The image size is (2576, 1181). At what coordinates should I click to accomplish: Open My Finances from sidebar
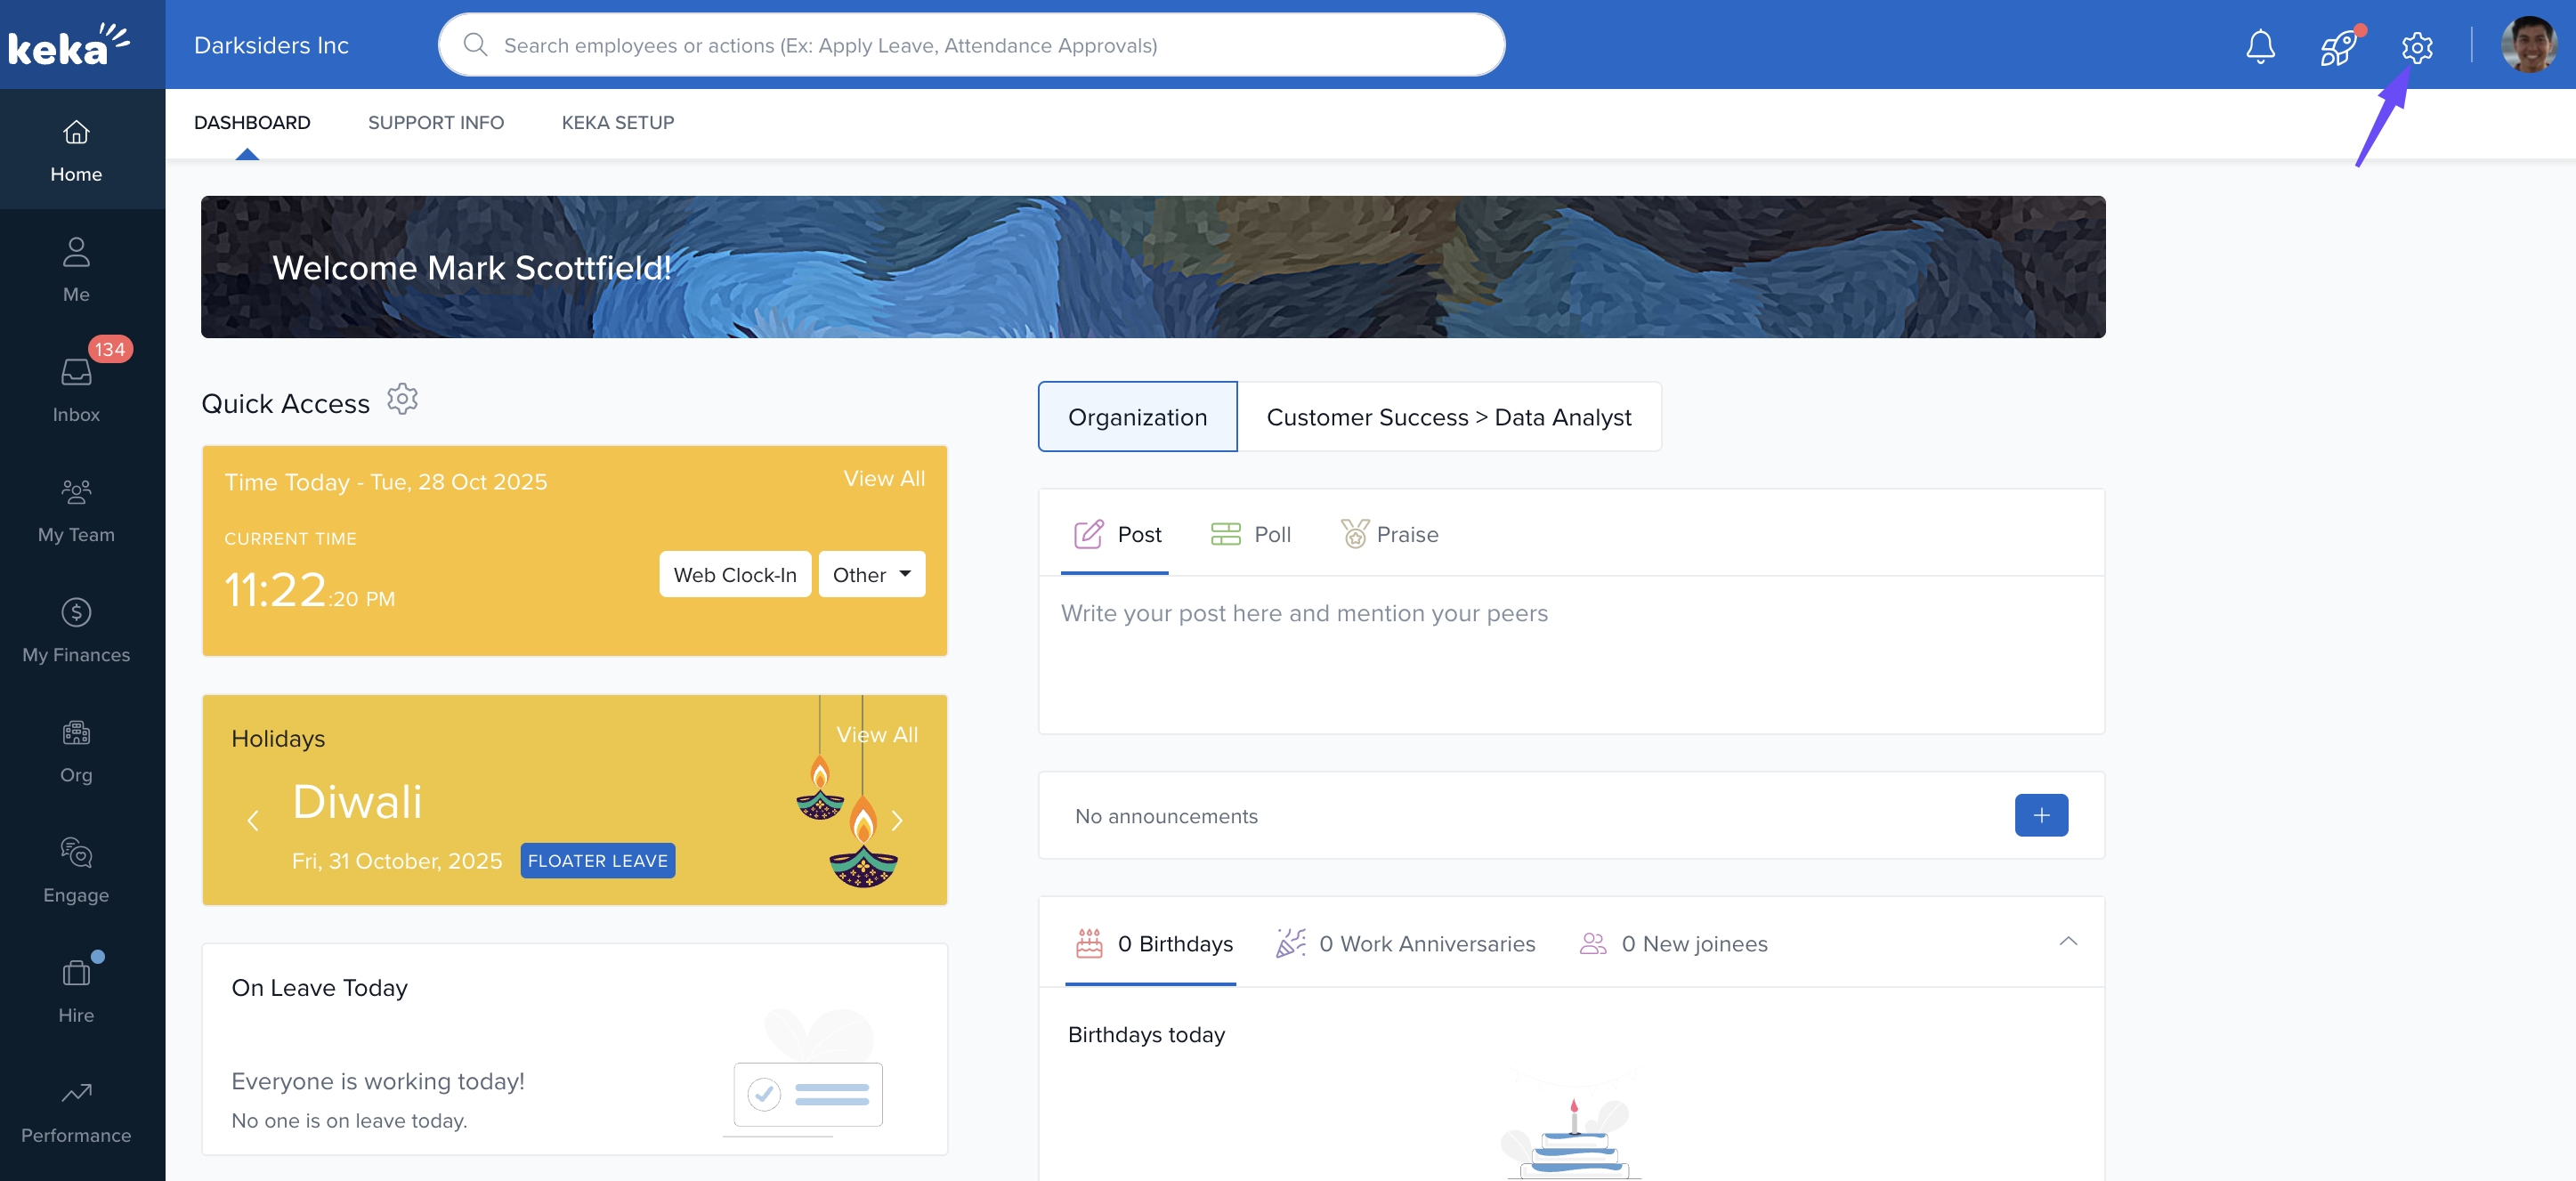[76, 630]
